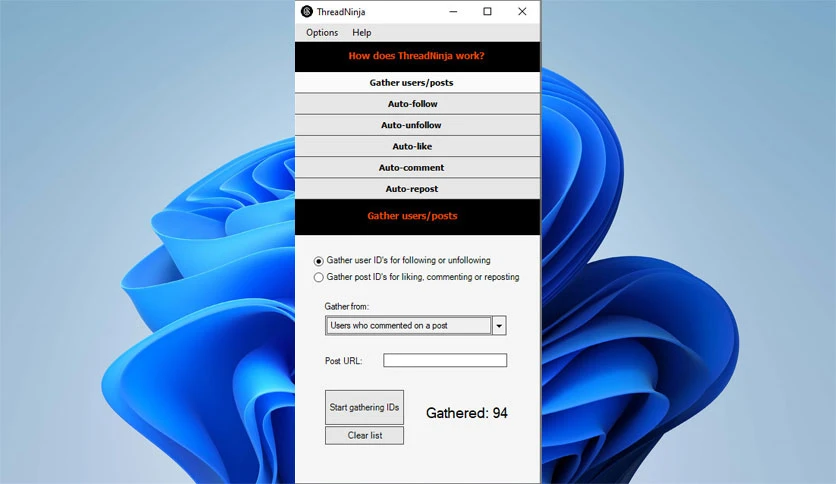This screenshot has height=484, width=836.
Task: Close the ThreadNinja window
Action: point(522,11)
